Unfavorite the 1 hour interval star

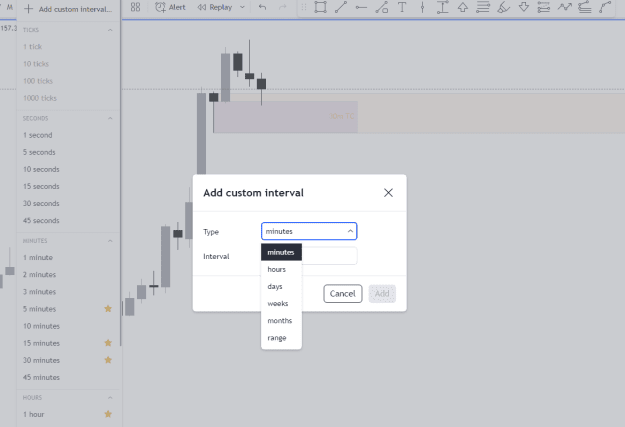[x=108, y=414]
